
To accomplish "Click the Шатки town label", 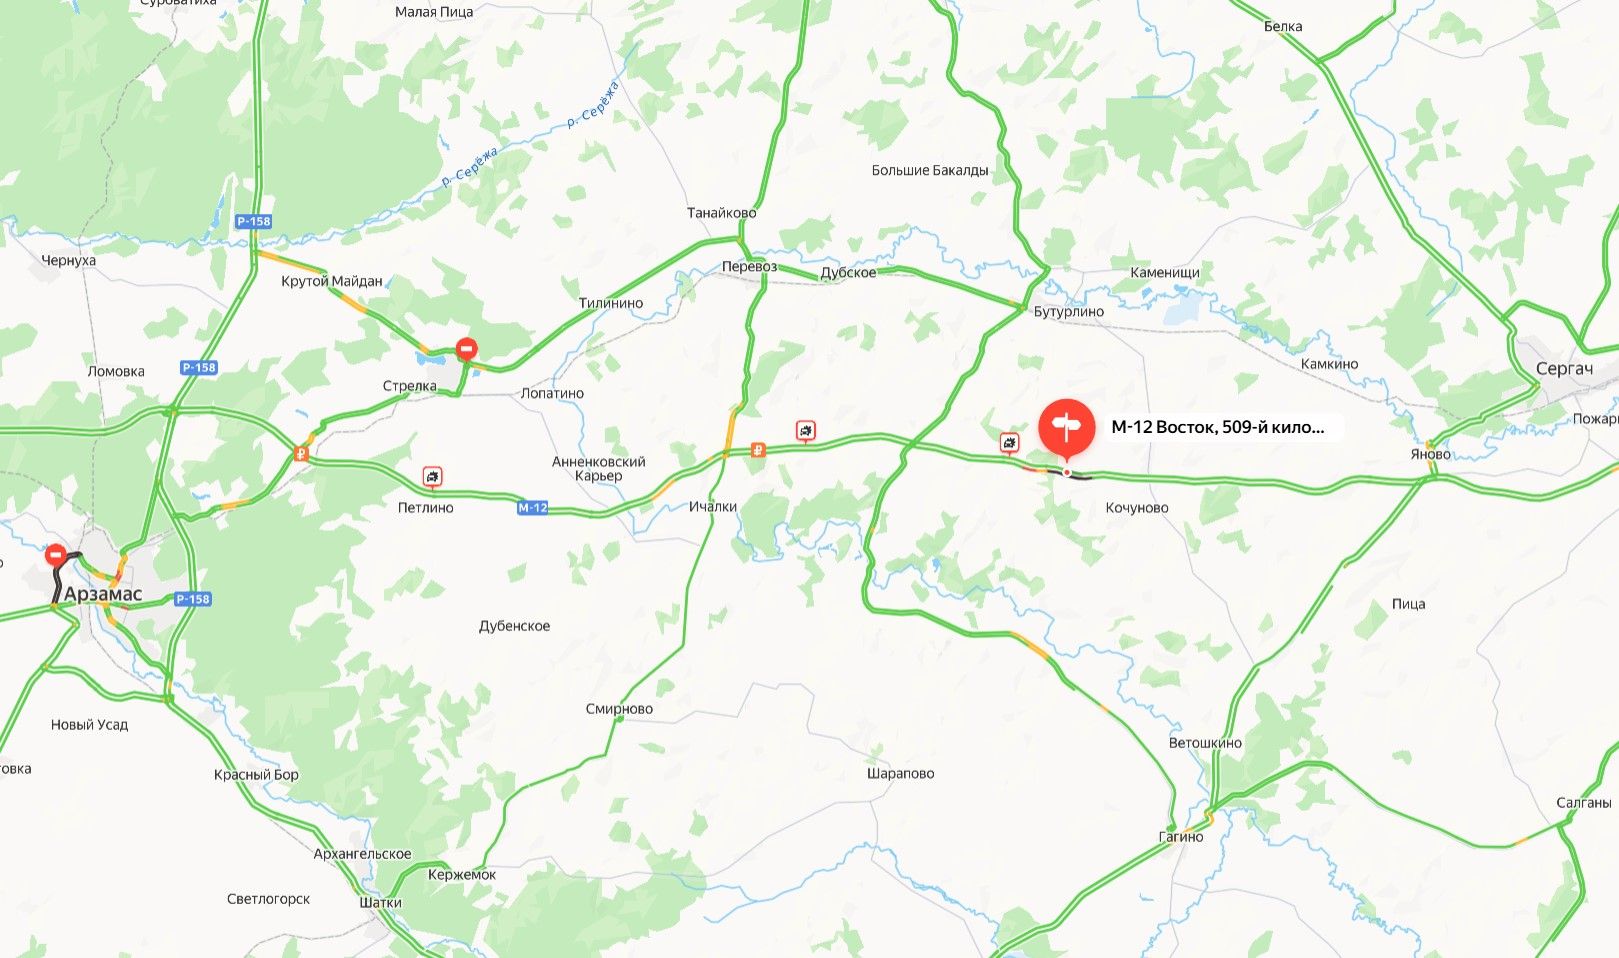I will pos(380,902).
